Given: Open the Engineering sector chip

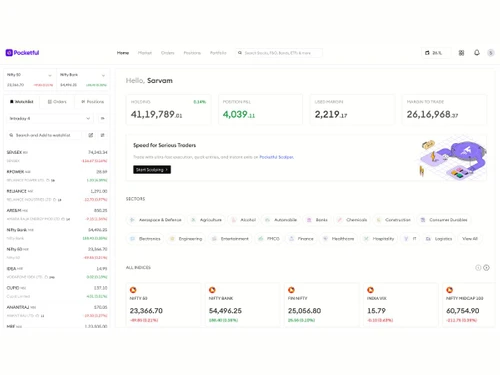Looking at the screenshot, I should (186, 239).
